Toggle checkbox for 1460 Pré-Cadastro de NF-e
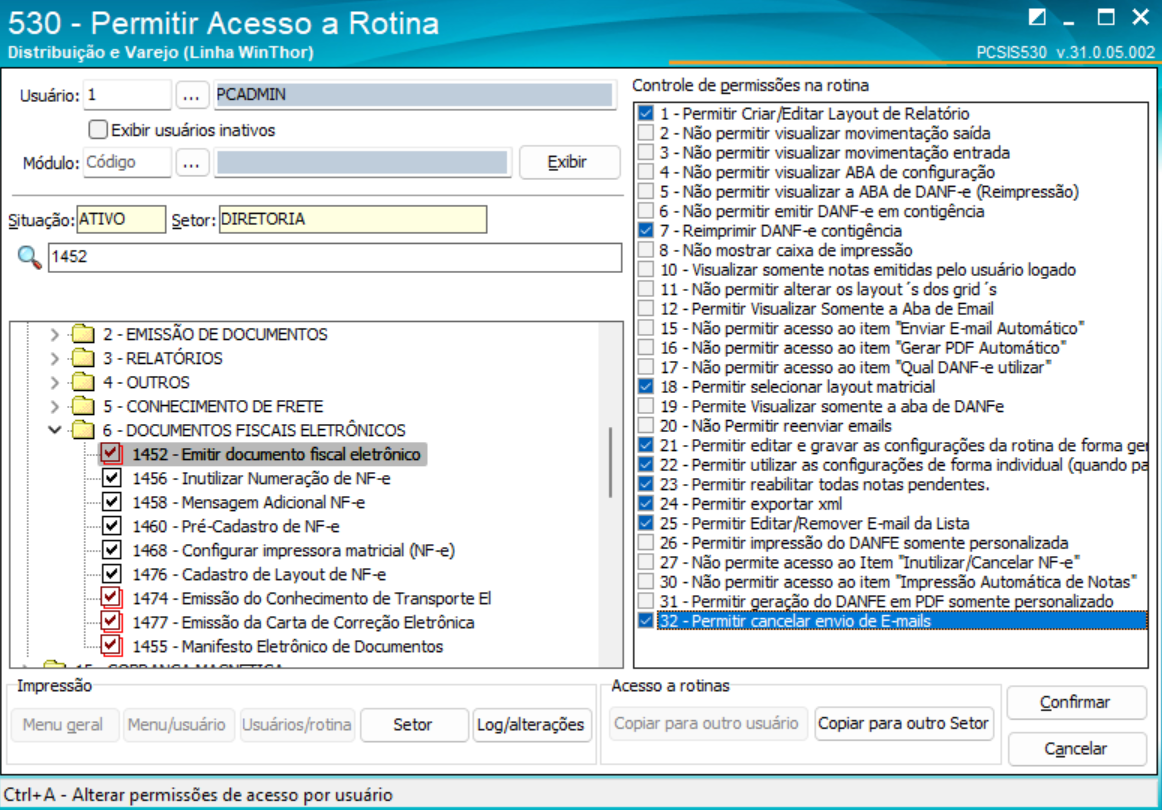The image size is (1162, 810). coord(111,525)
